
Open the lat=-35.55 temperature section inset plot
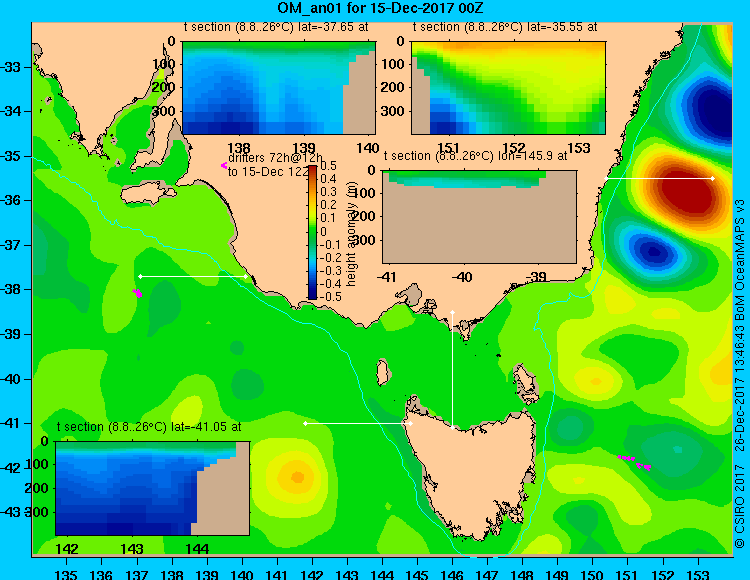508,88
